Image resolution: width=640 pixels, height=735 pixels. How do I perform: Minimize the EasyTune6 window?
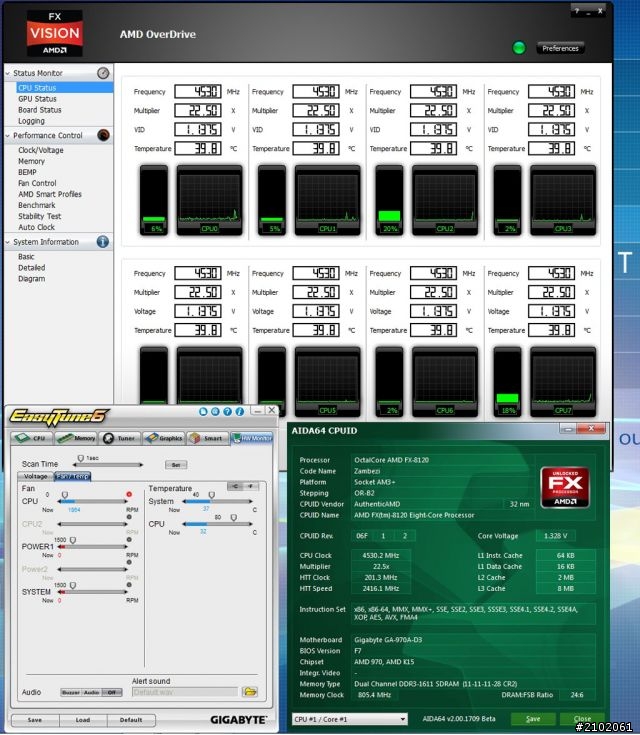257,411
